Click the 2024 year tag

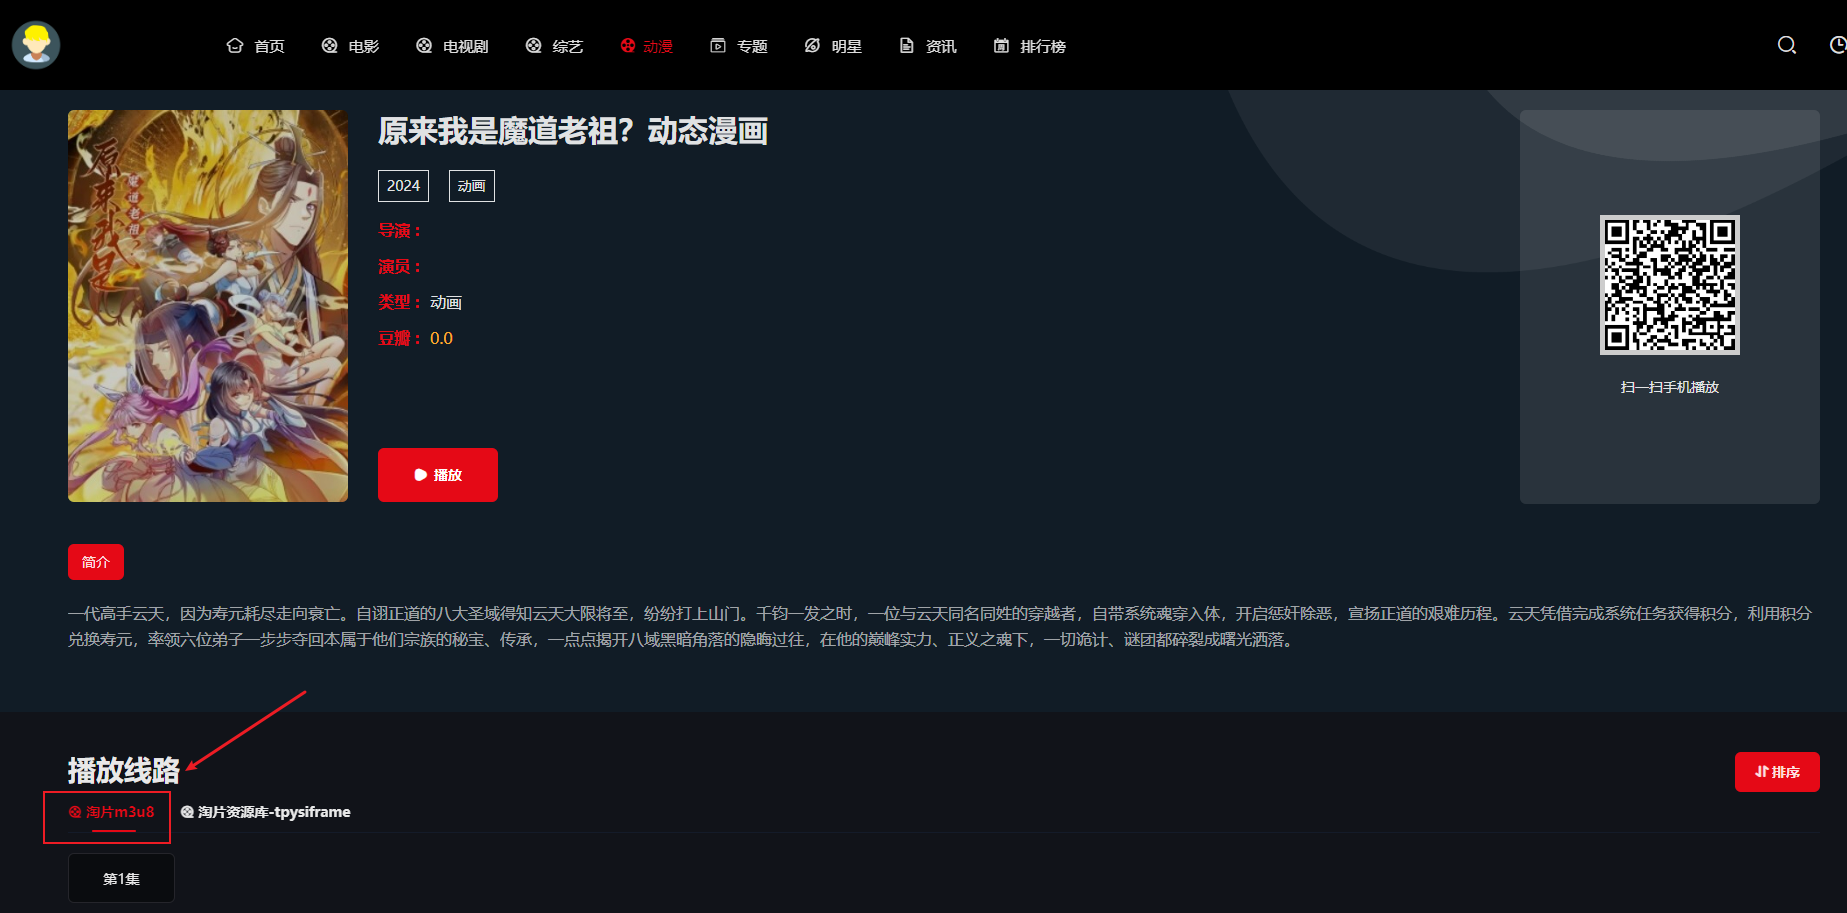(x=403, y=186)
